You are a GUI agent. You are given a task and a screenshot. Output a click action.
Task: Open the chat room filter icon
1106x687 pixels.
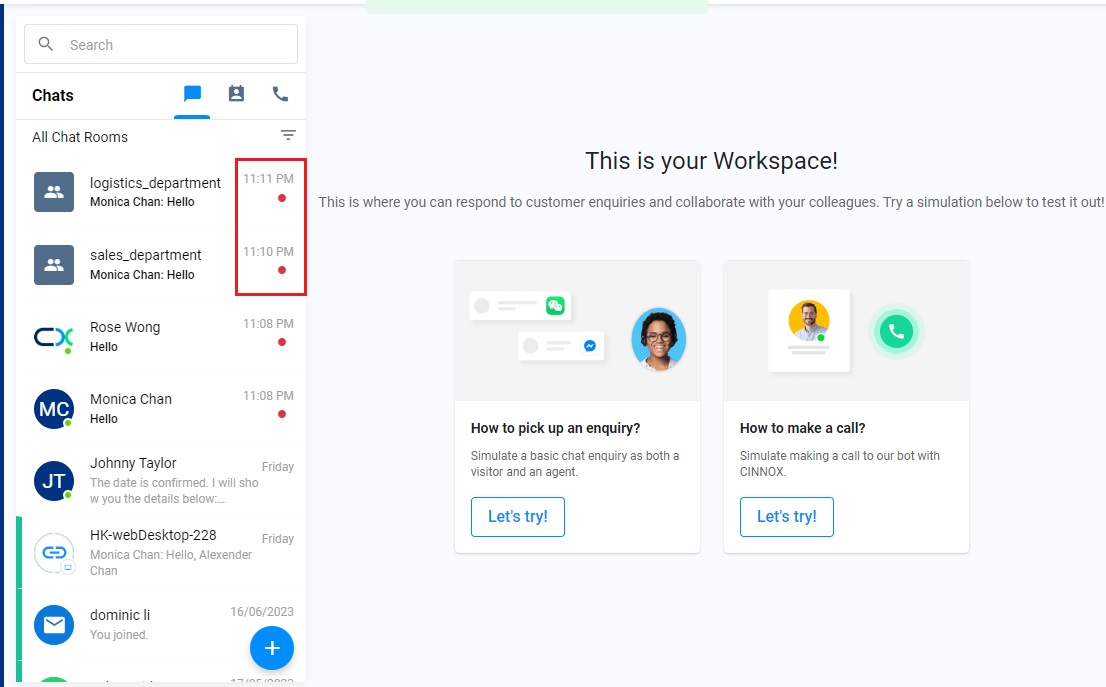[288, 135]
